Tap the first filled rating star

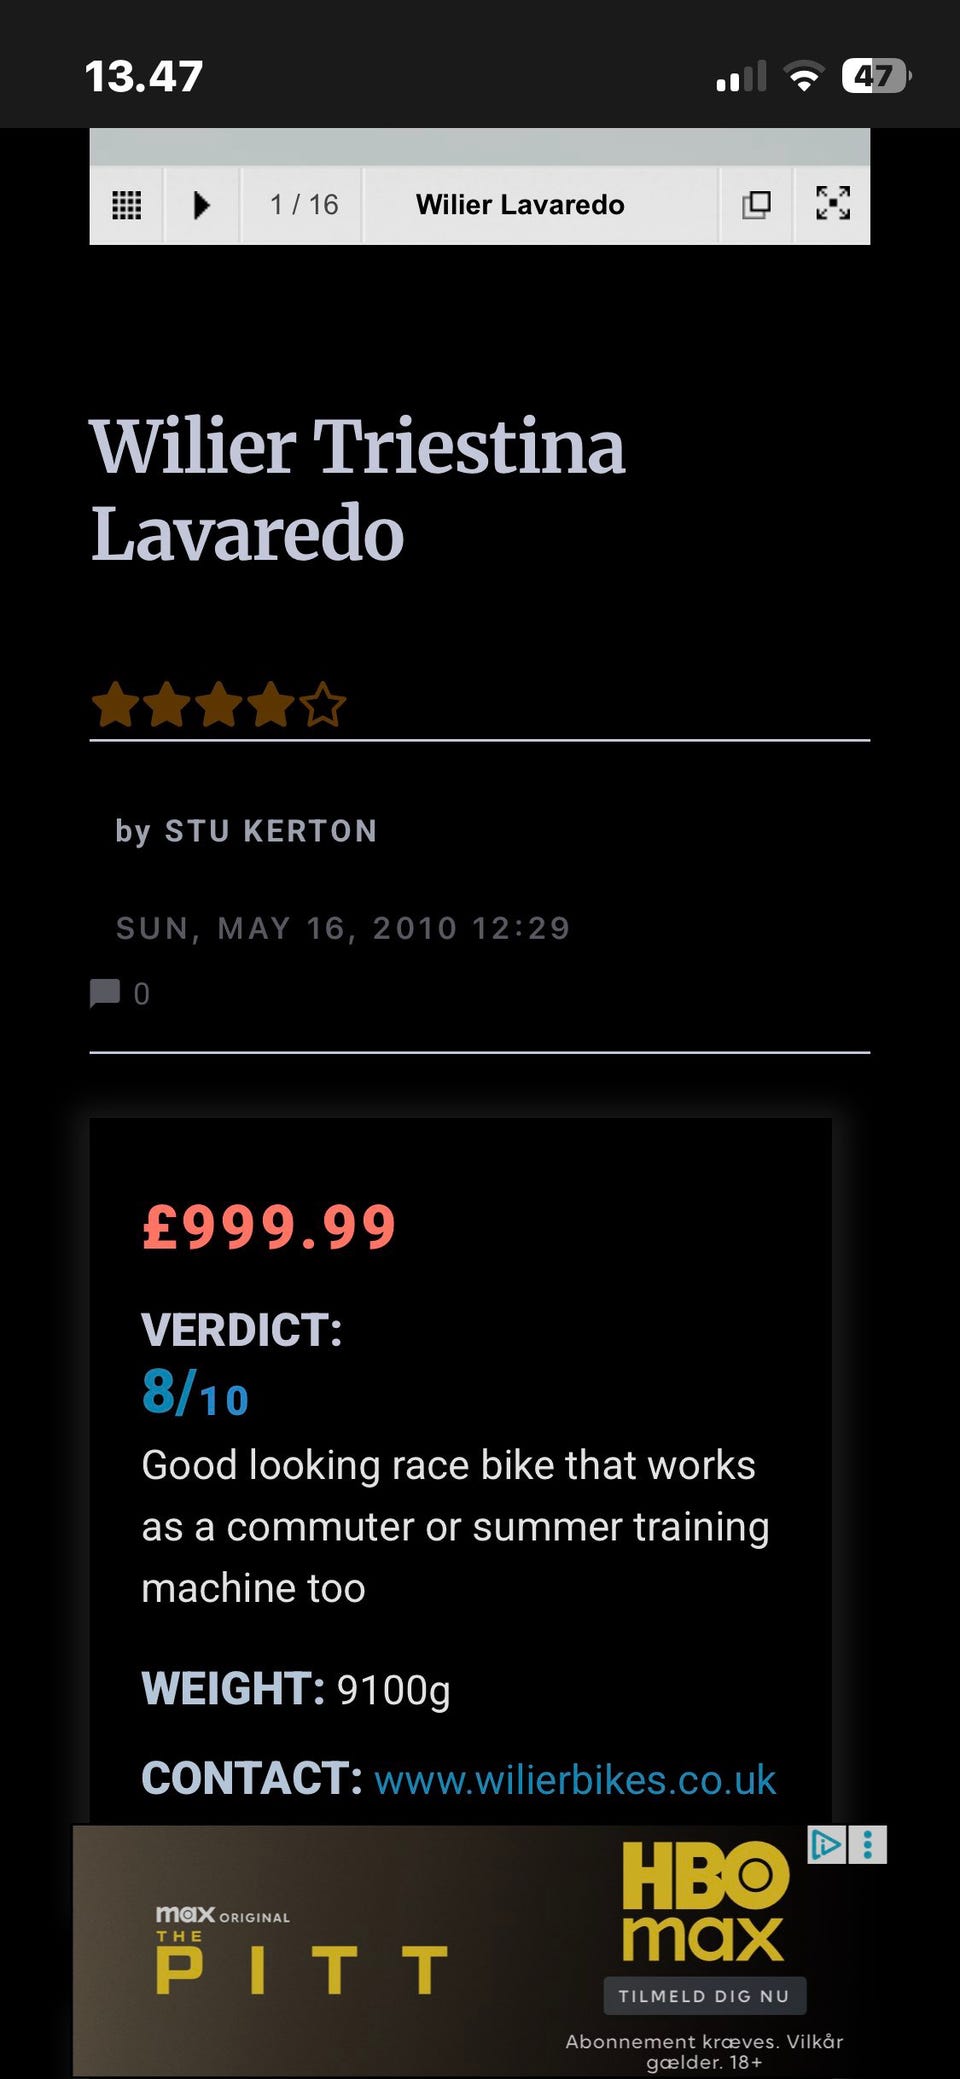(115, 705)
